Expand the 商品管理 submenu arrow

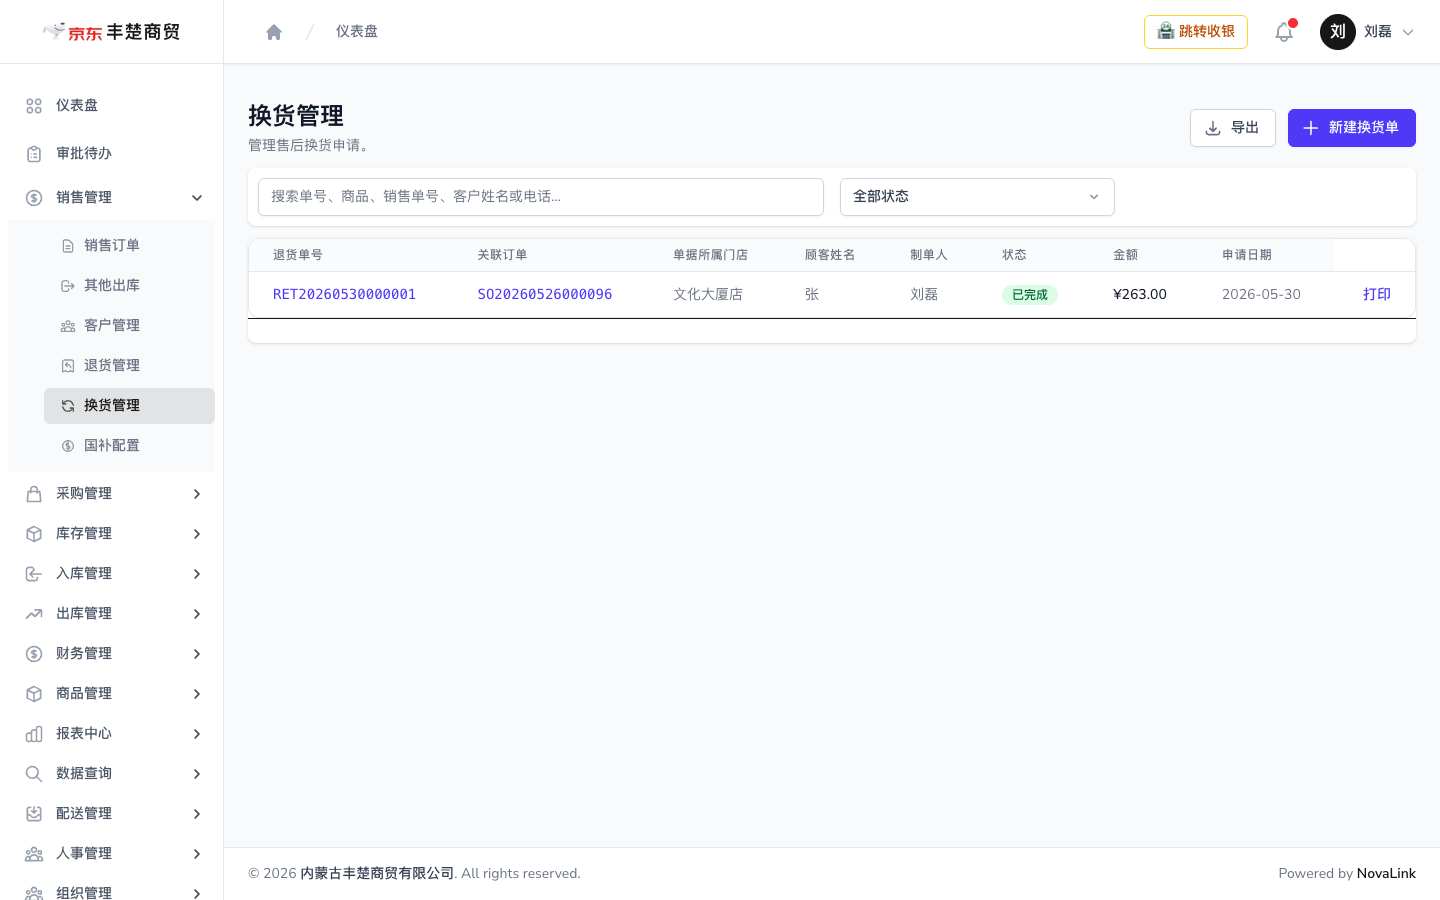point(197,694)
